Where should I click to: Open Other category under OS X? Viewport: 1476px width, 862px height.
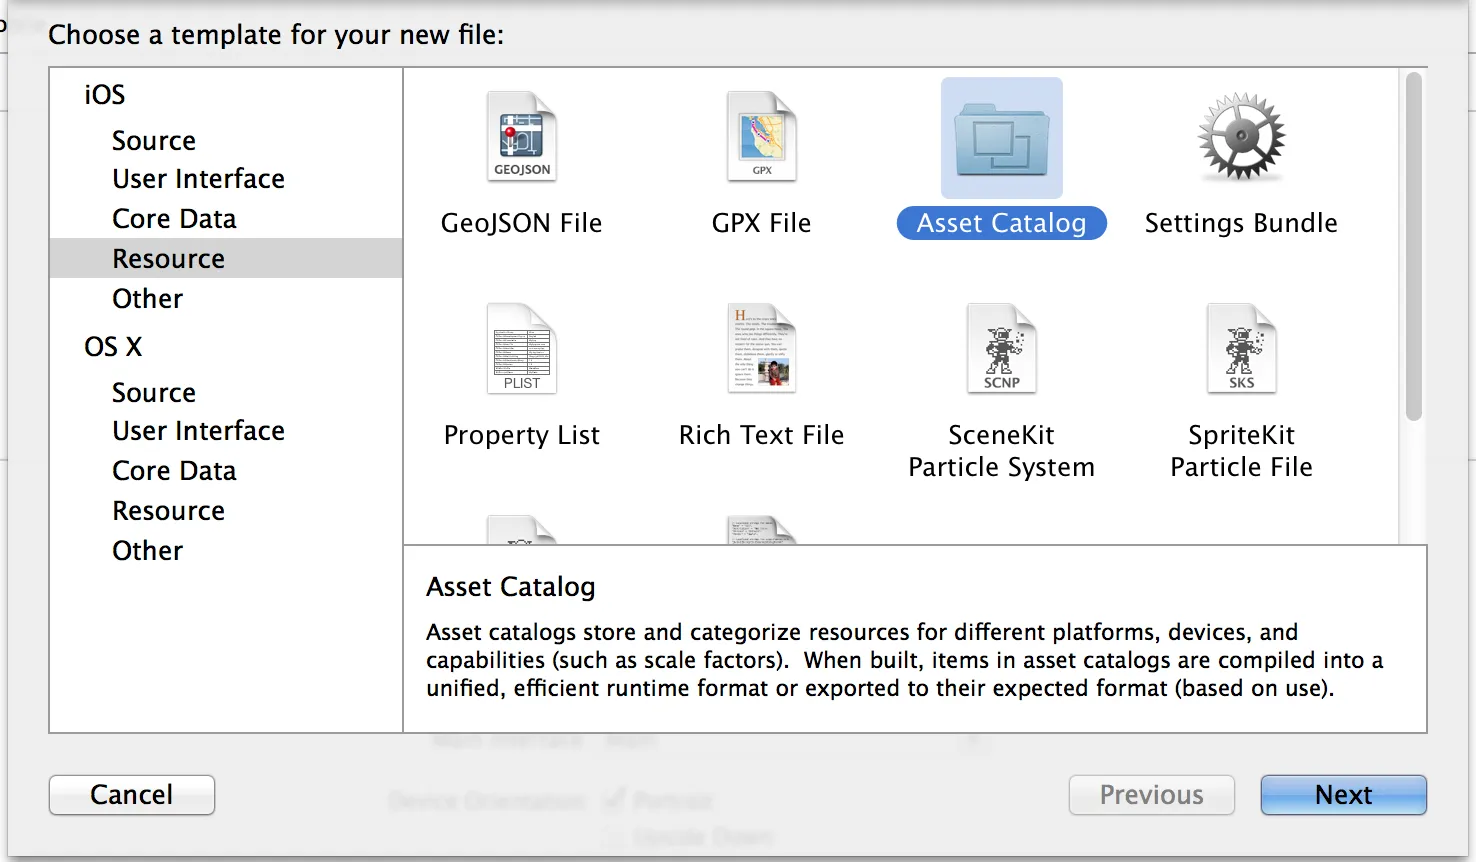[x=148, y=551]
